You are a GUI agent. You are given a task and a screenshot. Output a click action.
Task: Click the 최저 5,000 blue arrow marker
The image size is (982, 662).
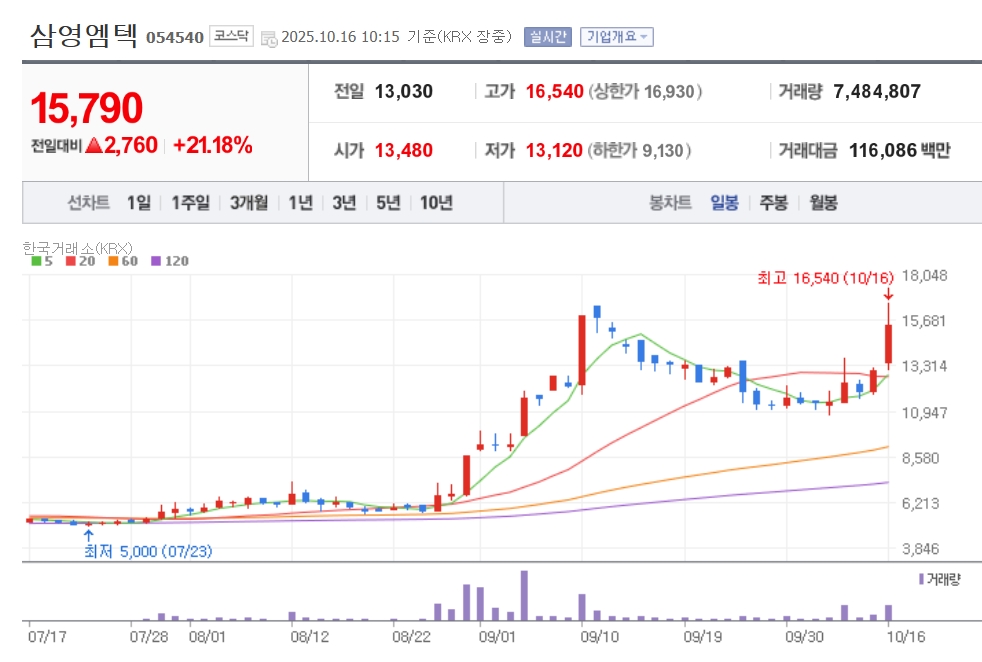[88, 535]
